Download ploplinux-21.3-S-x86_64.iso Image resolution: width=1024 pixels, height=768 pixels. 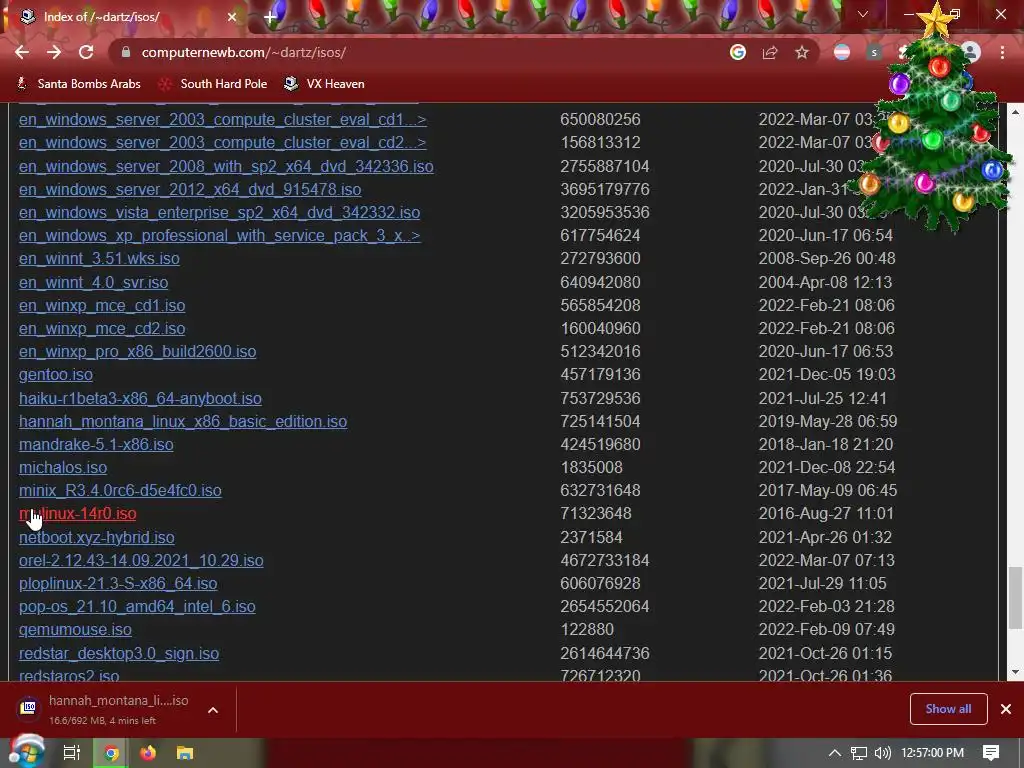coord(118,583)
